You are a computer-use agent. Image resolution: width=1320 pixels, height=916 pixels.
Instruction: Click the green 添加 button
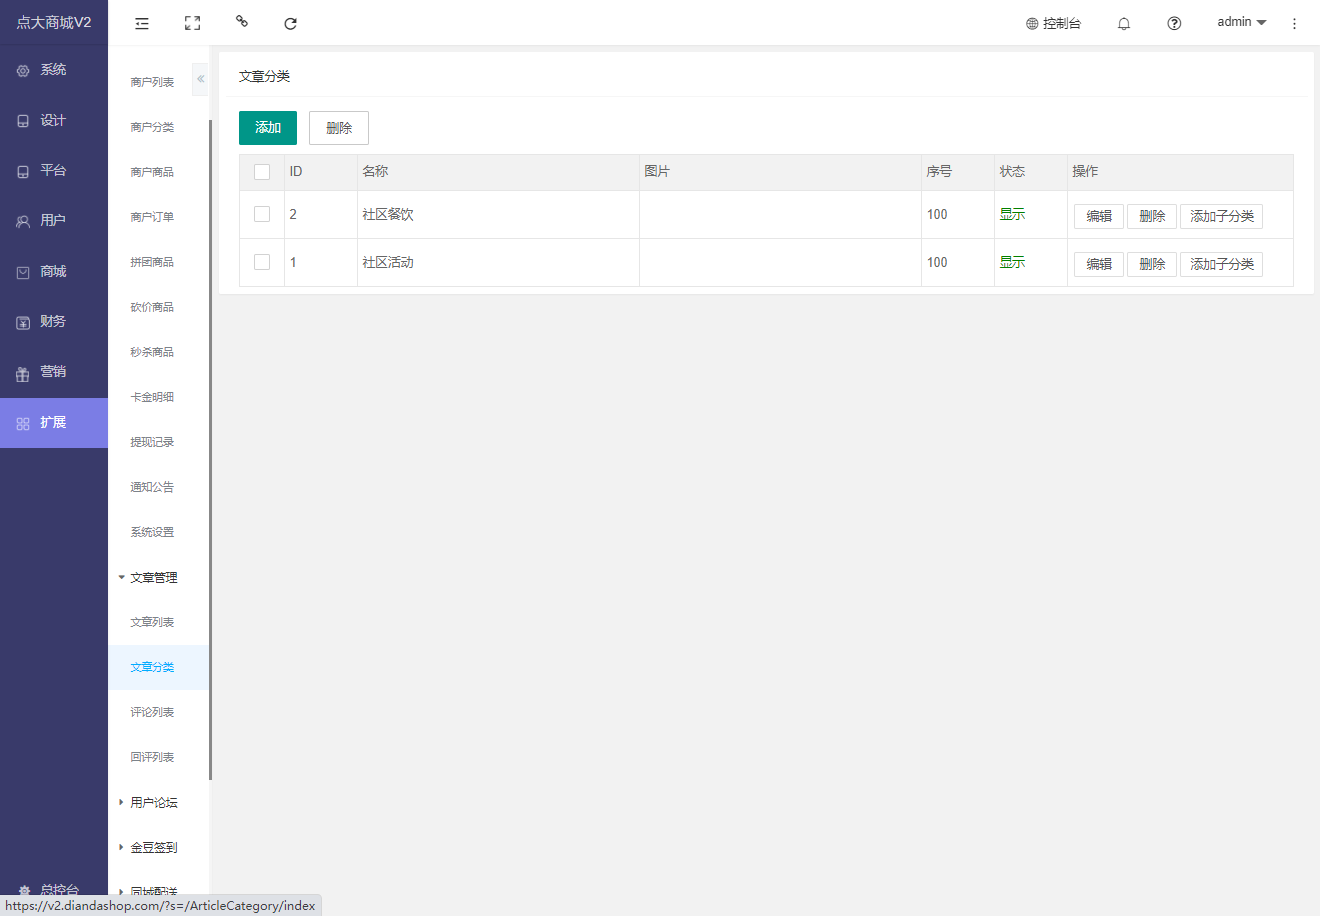point(268,128)
